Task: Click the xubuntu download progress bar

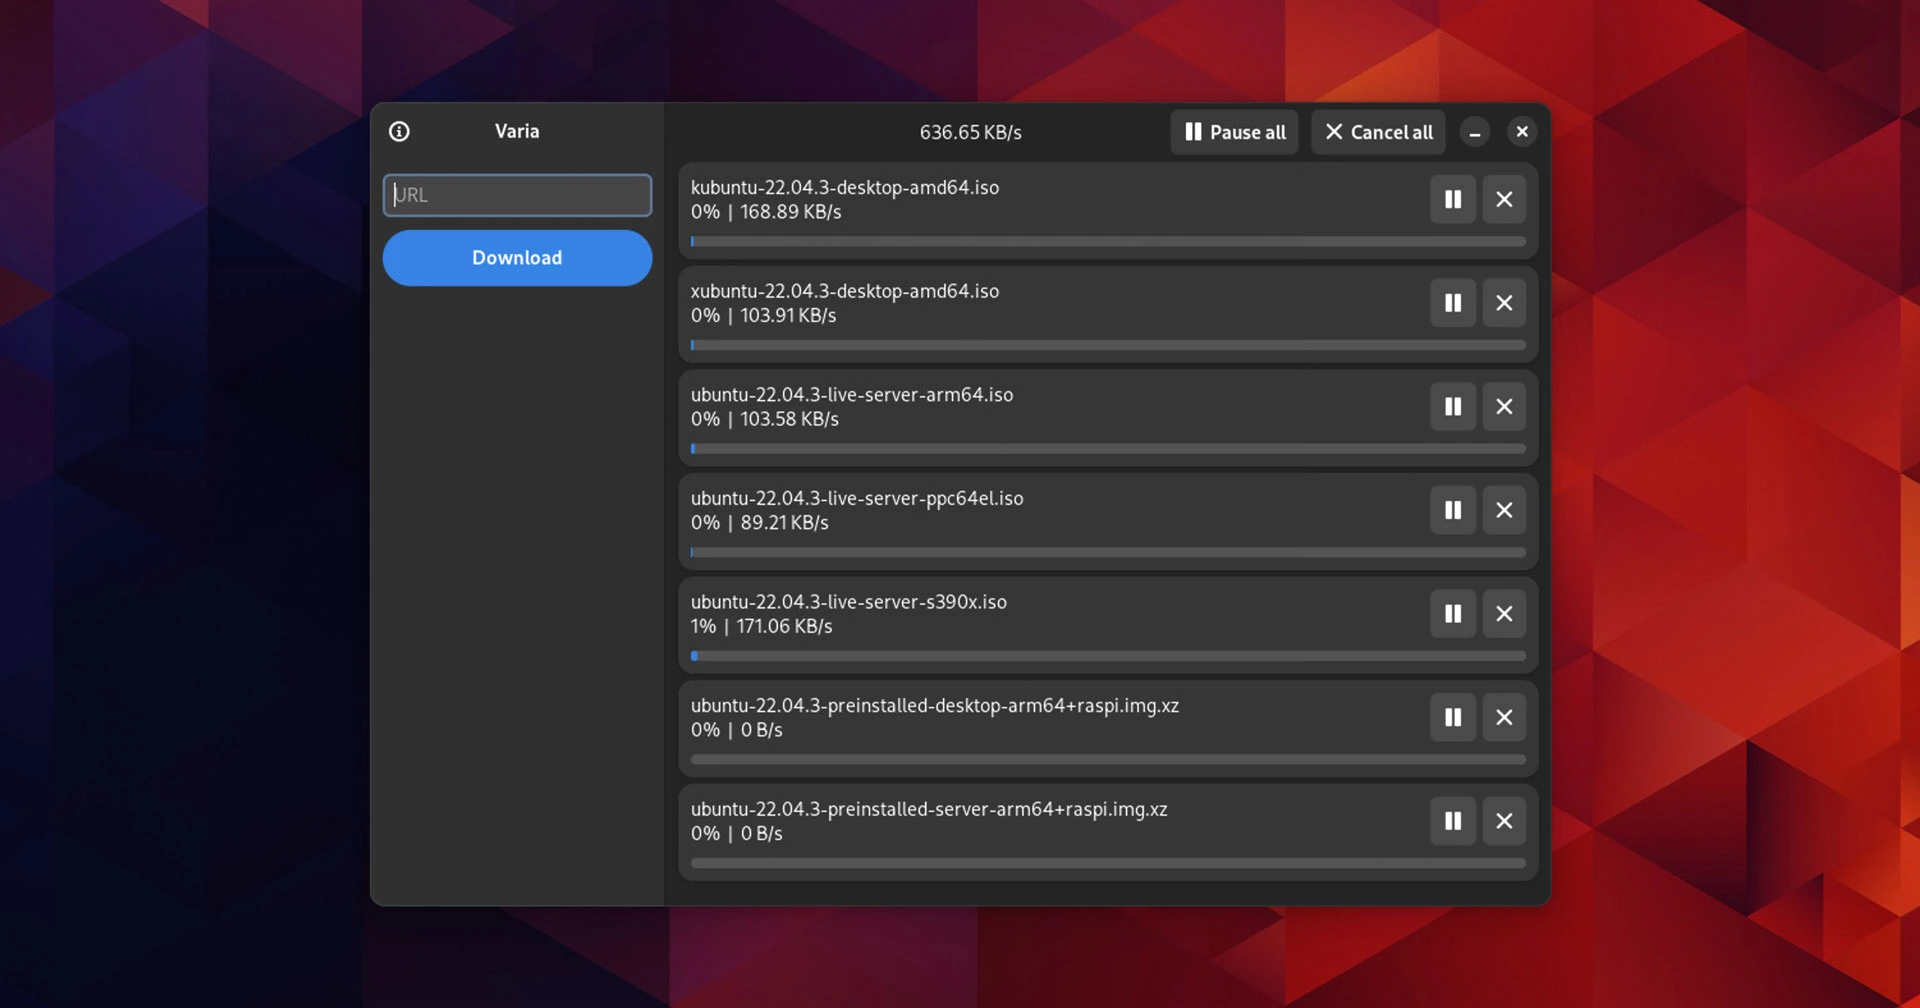Action: point(1108,345)
